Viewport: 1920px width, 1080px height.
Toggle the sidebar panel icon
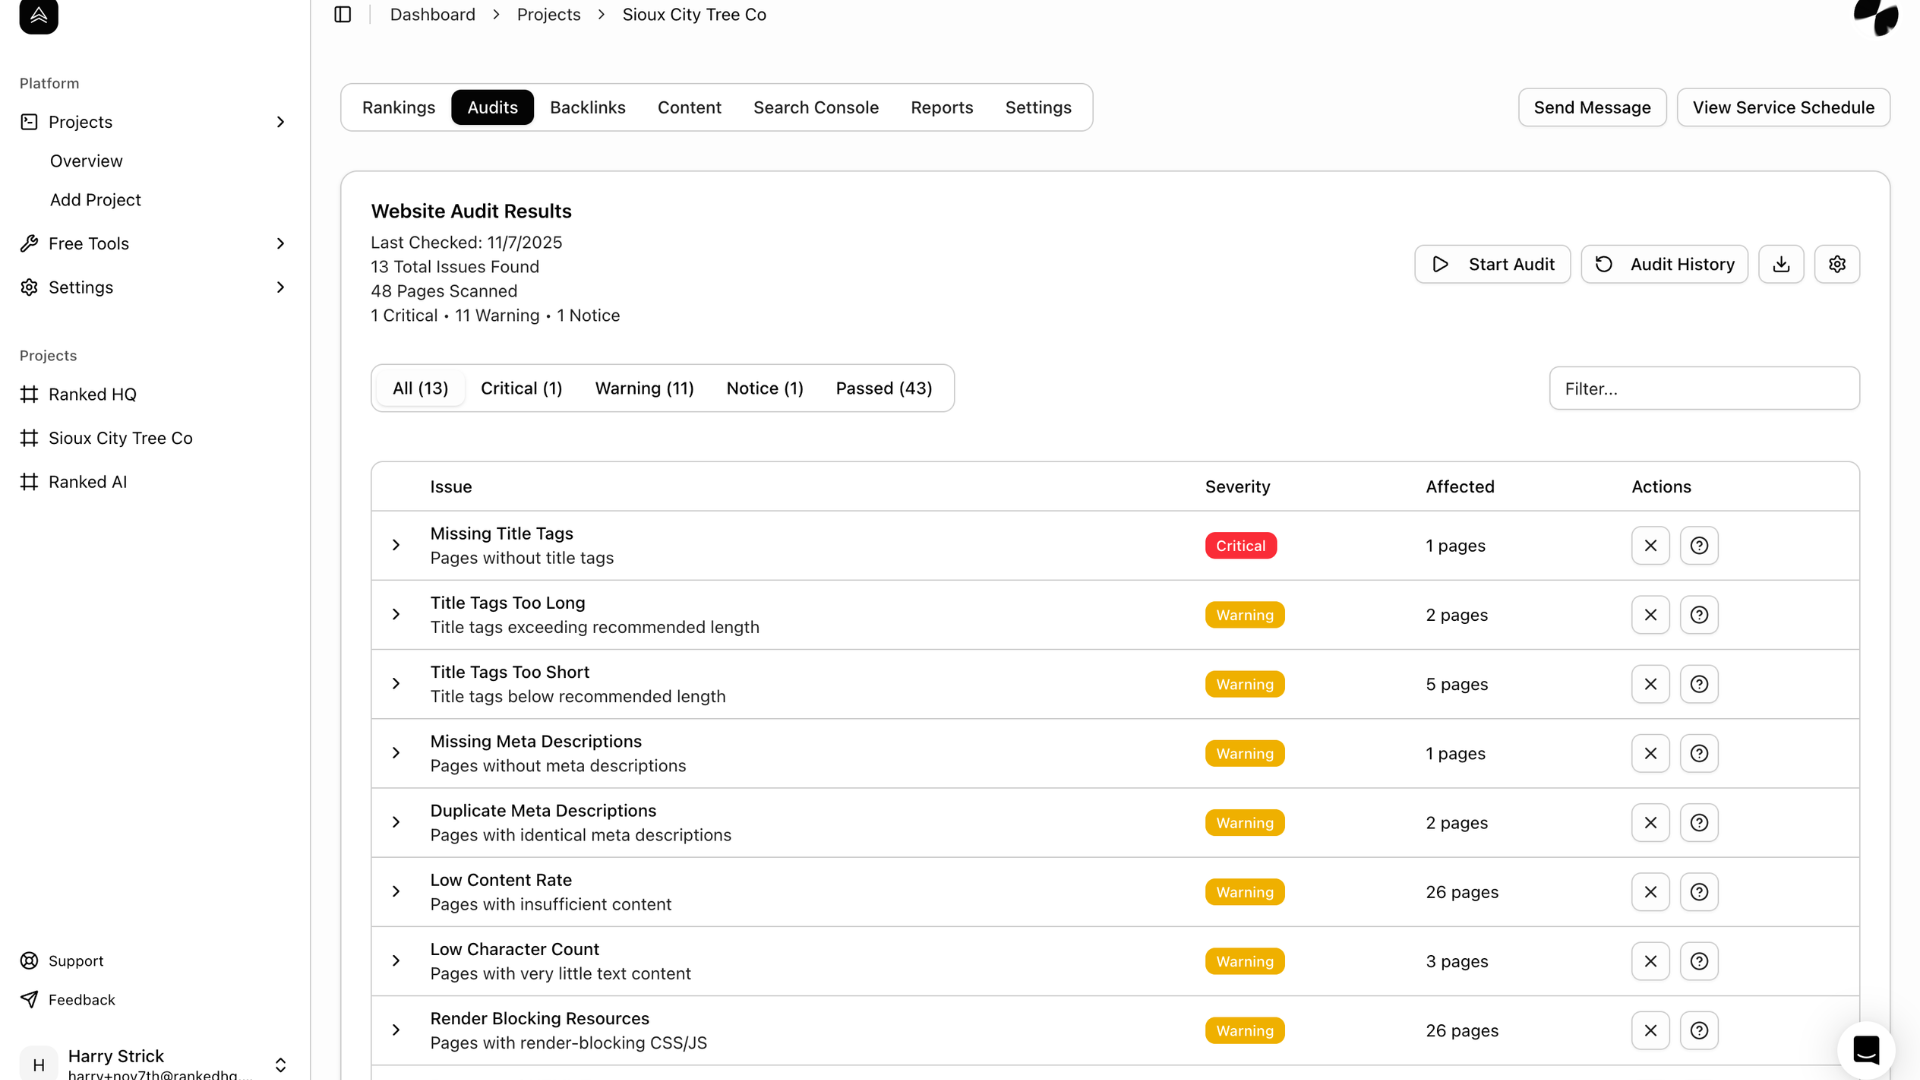342,15
